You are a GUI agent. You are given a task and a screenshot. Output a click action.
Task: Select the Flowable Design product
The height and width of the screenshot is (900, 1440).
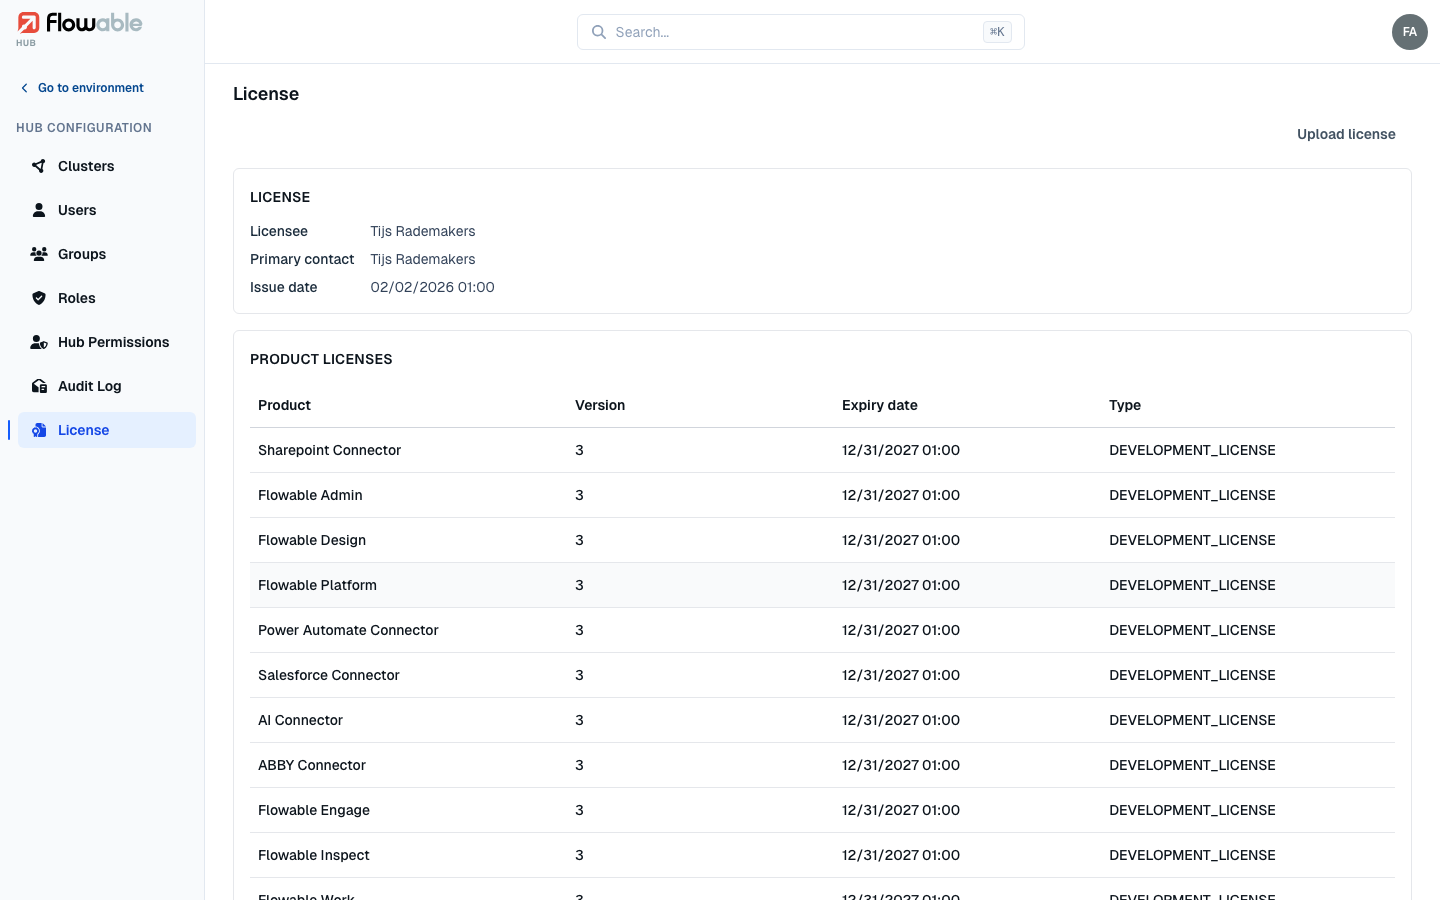(822, 540)
